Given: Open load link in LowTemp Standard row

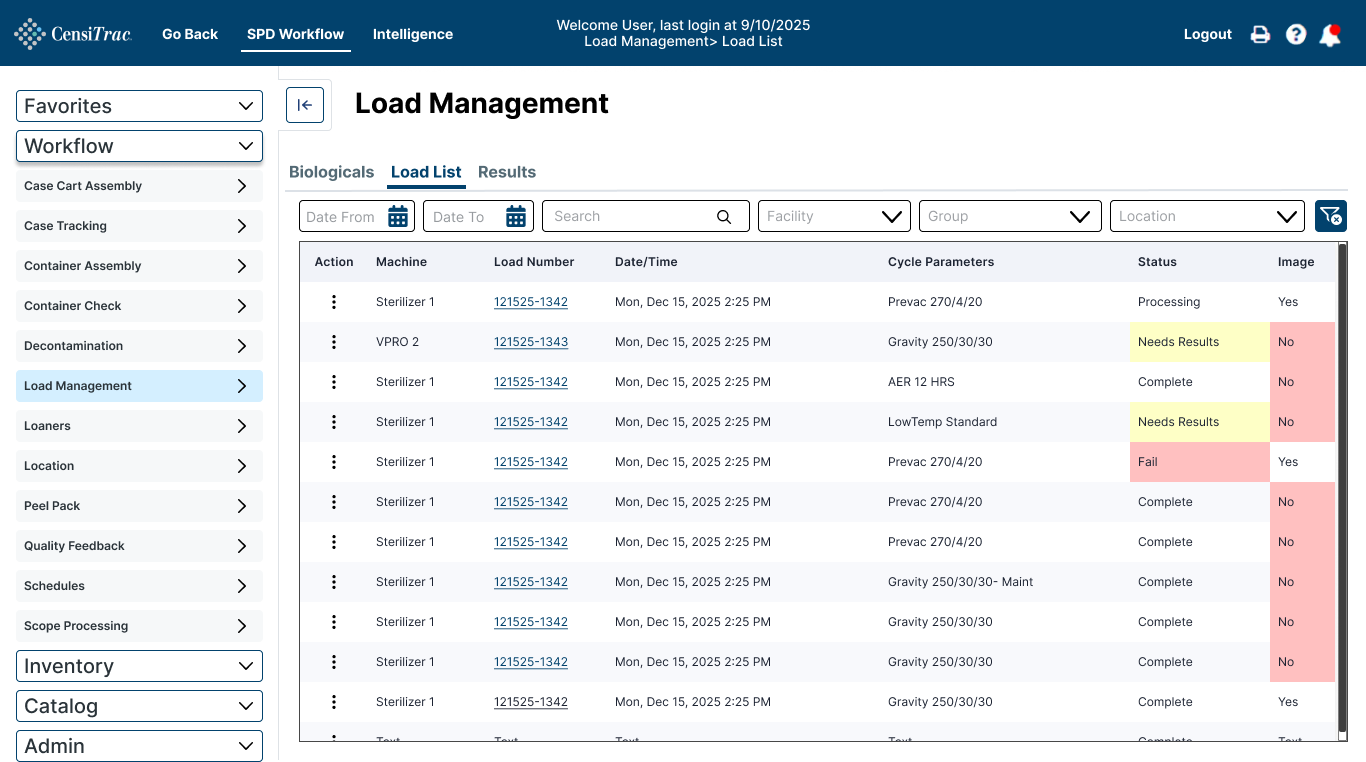Looking at the screenshot, I should (x=531, y=422).
